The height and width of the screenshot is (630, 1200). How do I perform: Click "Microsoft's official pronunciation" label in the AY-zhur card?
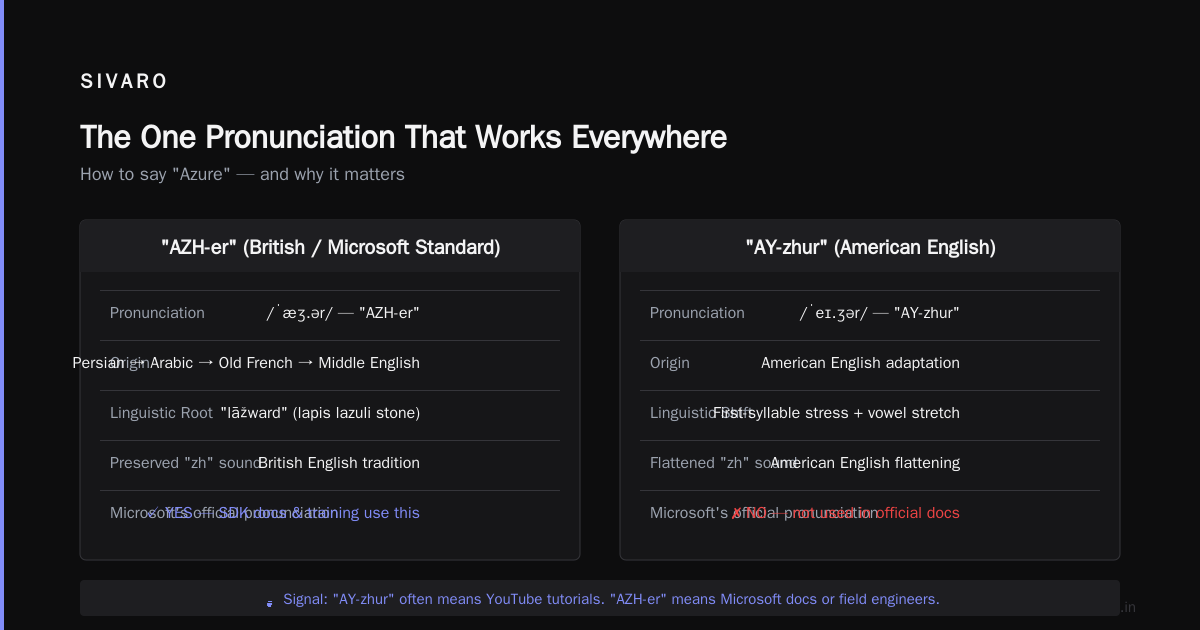coord(764,513)
